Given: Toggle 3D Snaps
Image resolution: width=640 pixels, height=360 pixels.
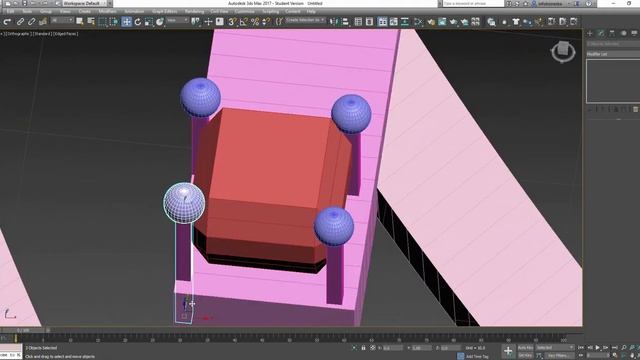Looking at the screenshot, I should (232, 22).
